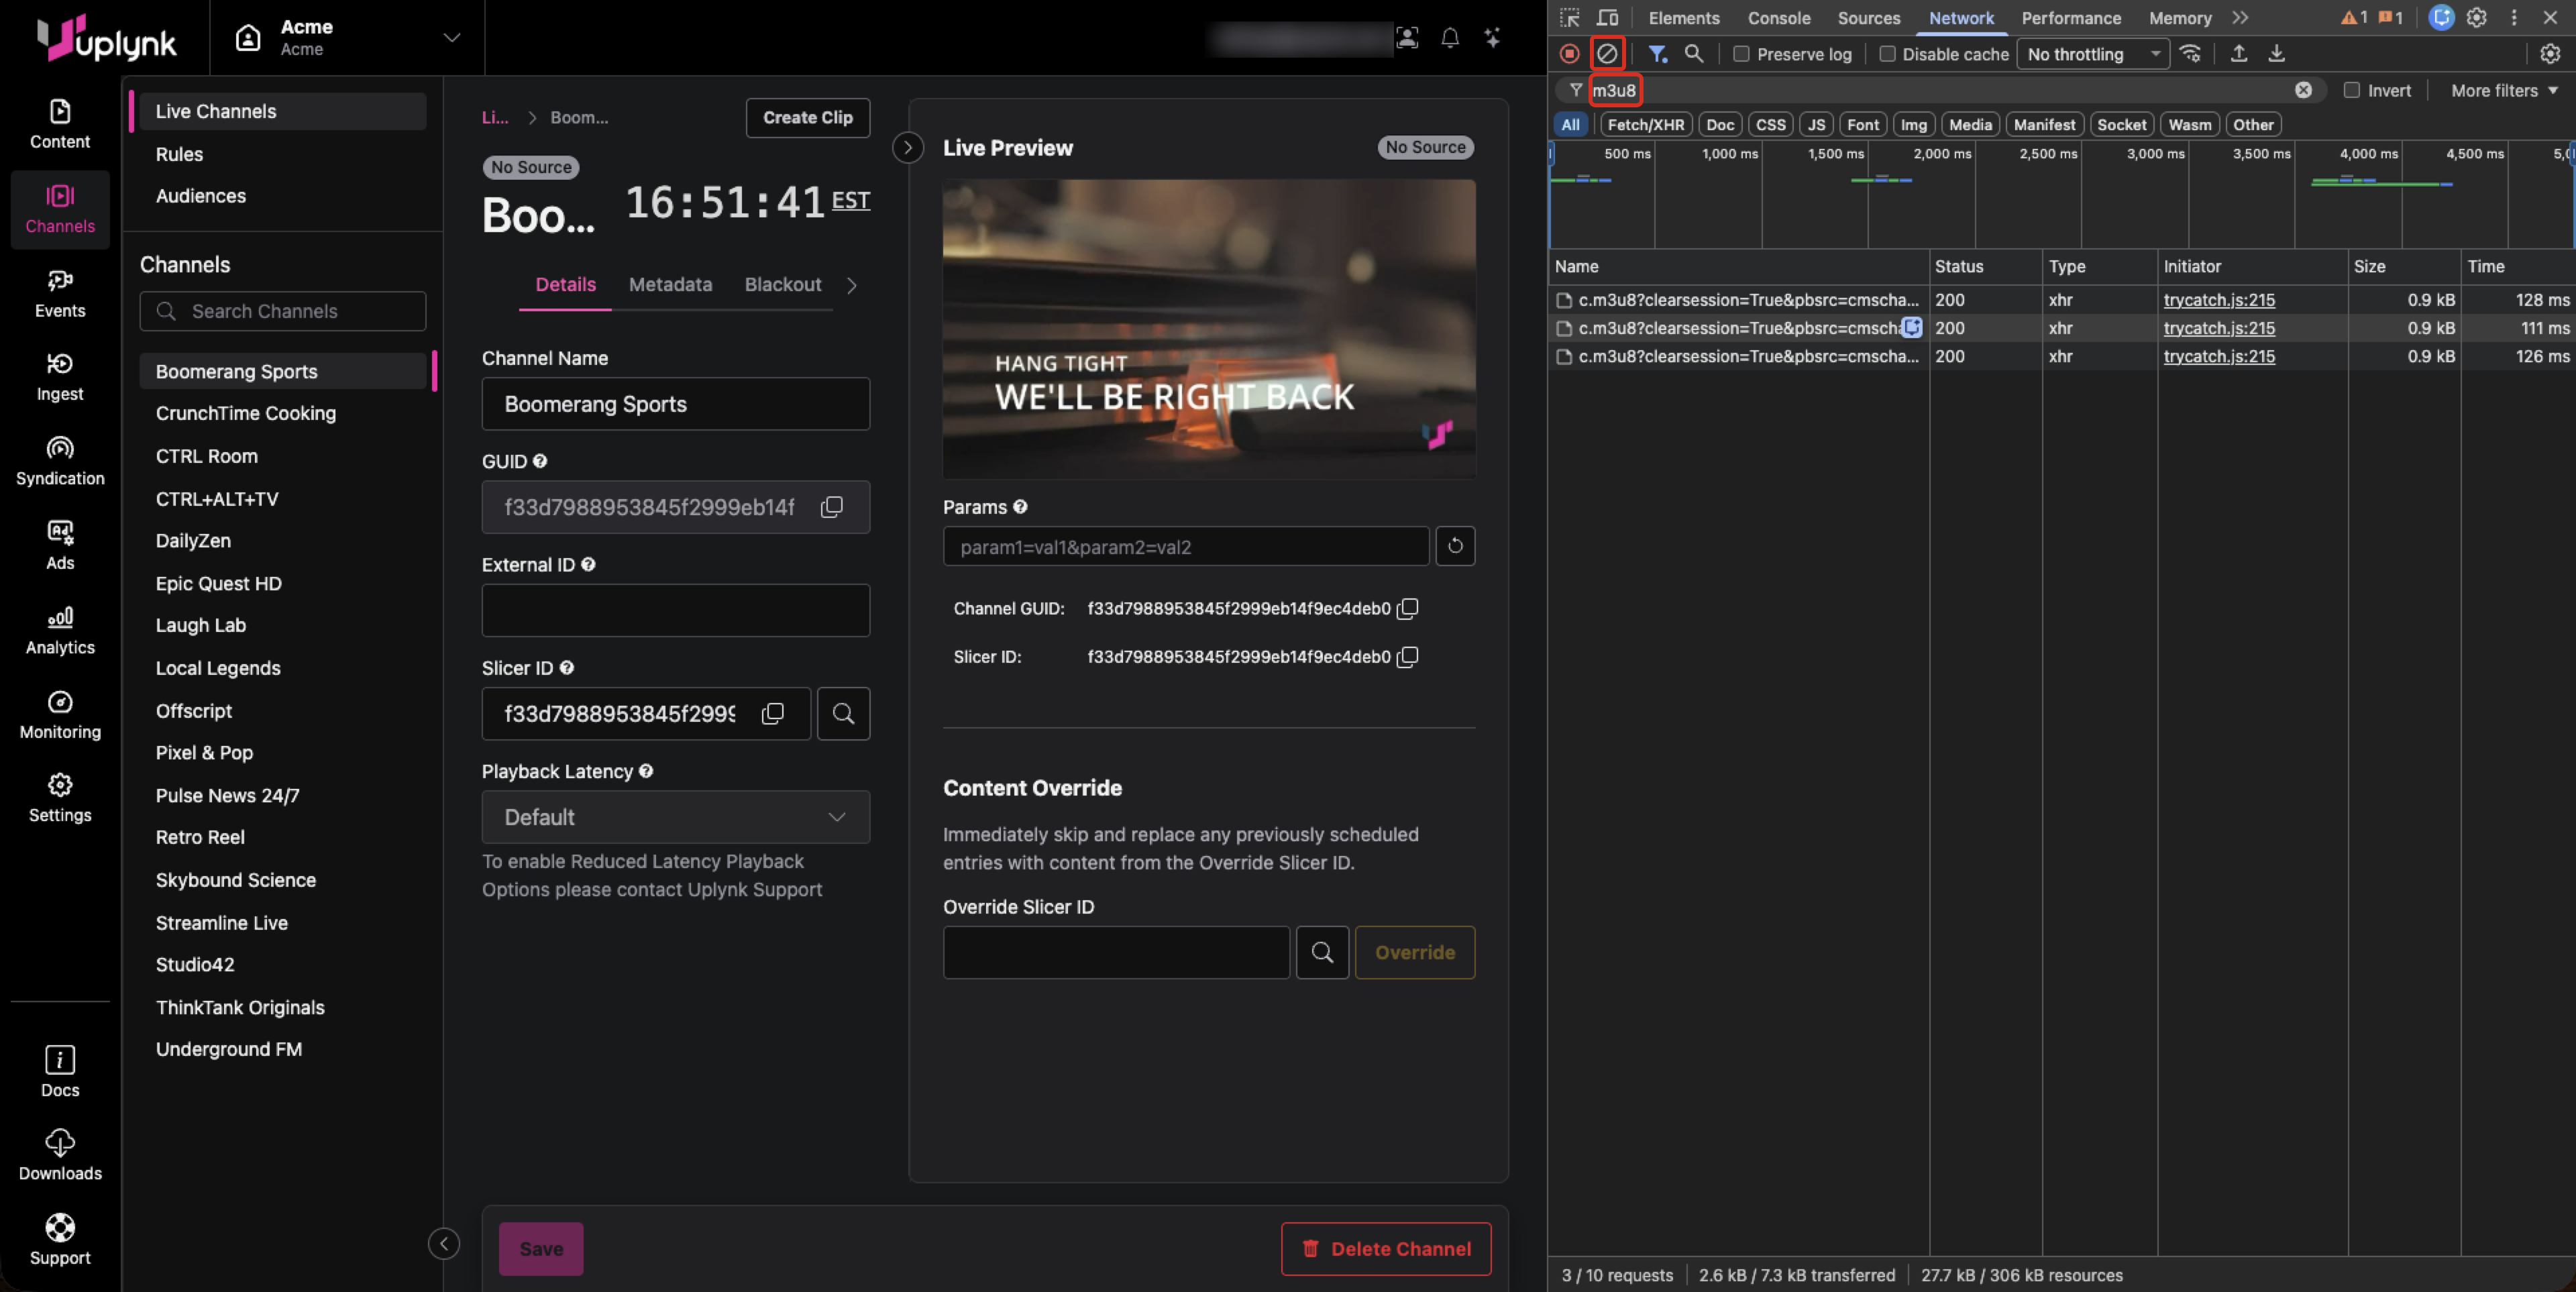Click the export HAR download icon
The width and height of the screenshot is (2576, 1292).
pyautogui.click(x=2276, y=54)
